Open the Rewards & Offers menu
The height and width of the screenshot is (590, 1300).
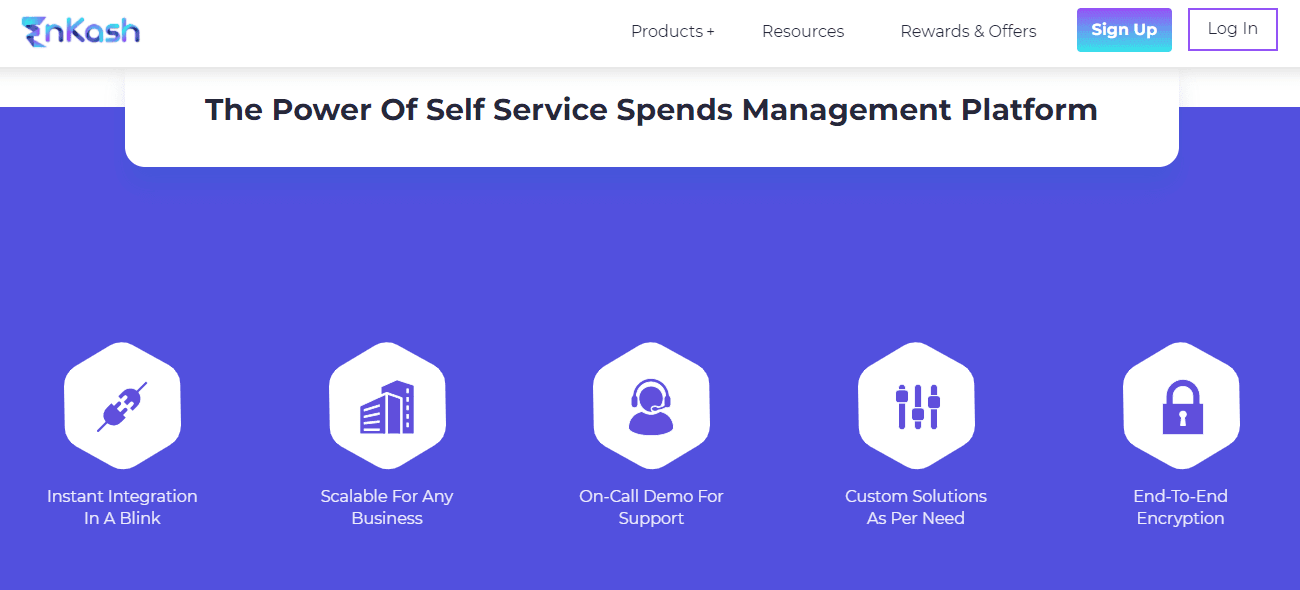tap(968, 31)
